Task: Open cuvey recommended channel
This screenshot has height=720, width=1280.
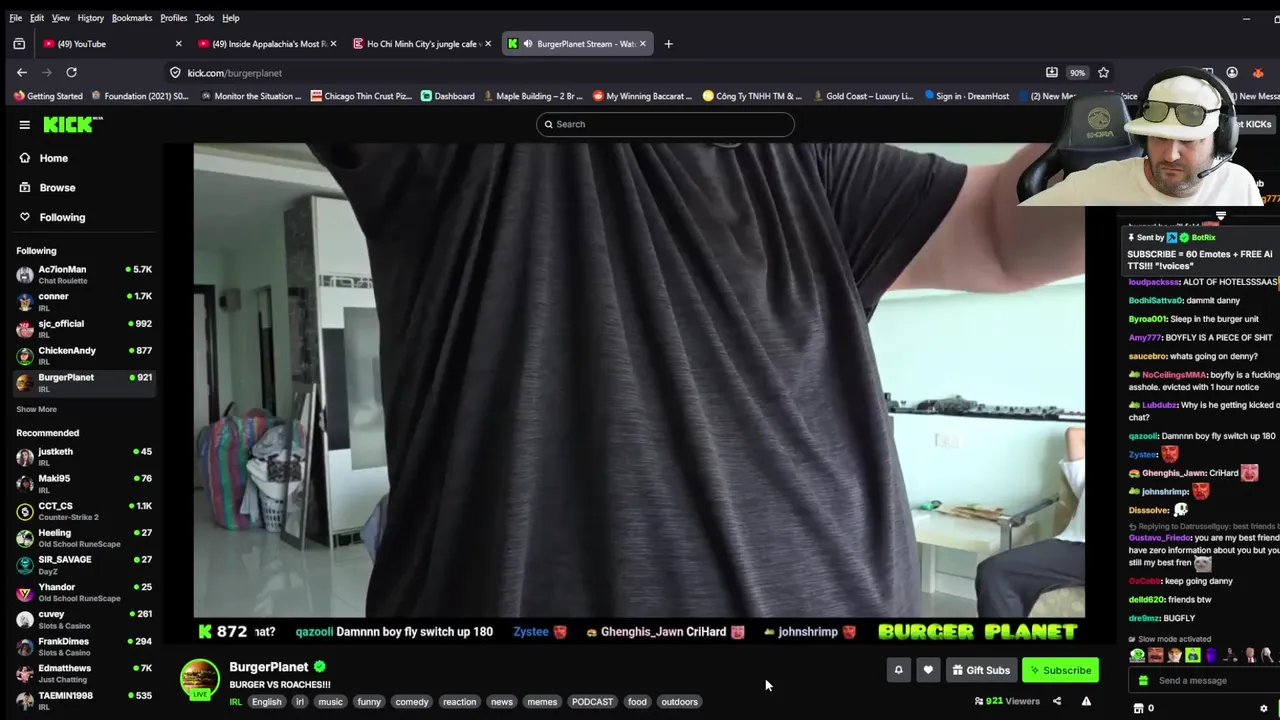Action: pyautogui.click(x=84, y=619)
